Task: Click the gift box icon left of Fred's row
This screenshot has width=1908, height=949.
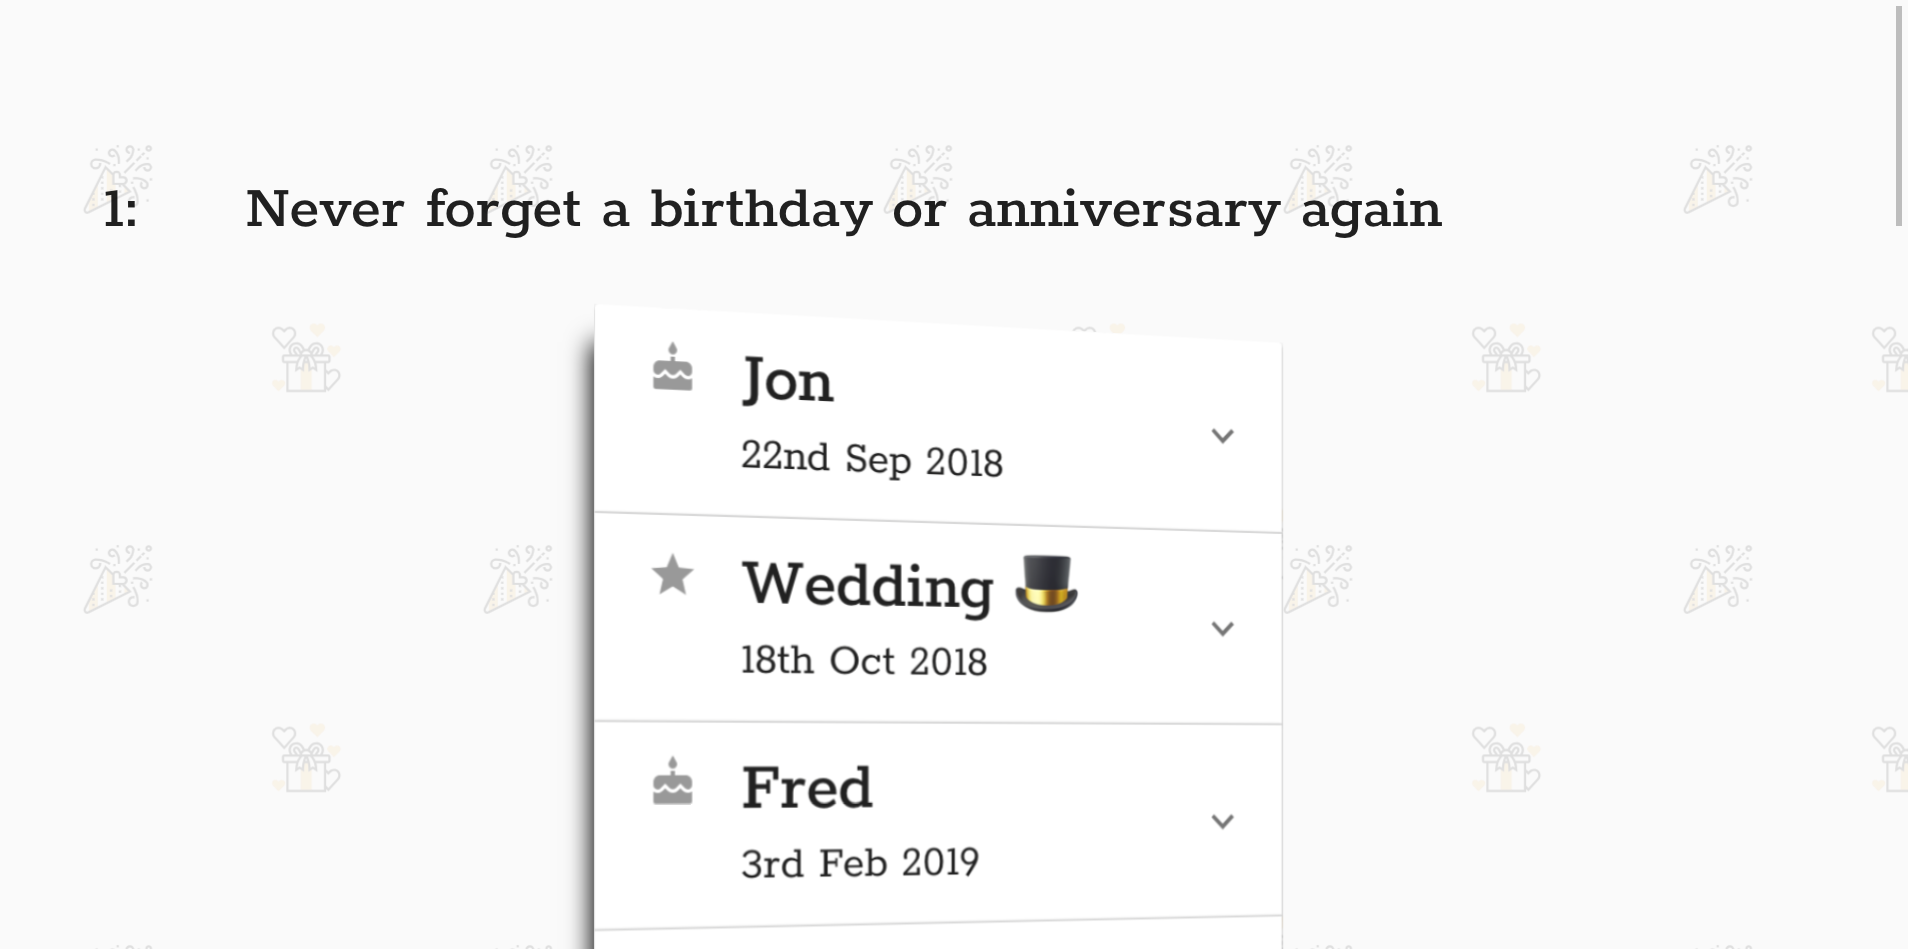Action: pyautogui.click(x=306, y=759)
